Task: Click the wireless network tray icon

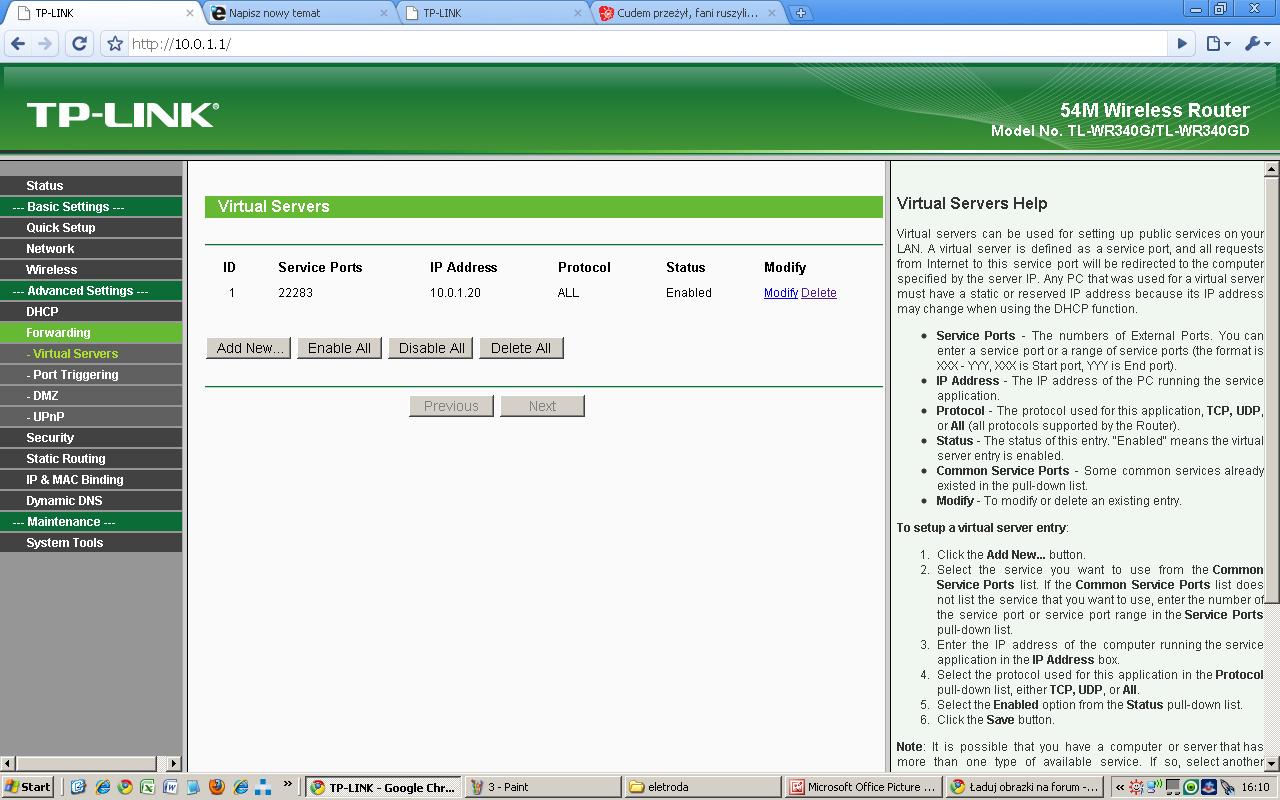Action: 1155,787
